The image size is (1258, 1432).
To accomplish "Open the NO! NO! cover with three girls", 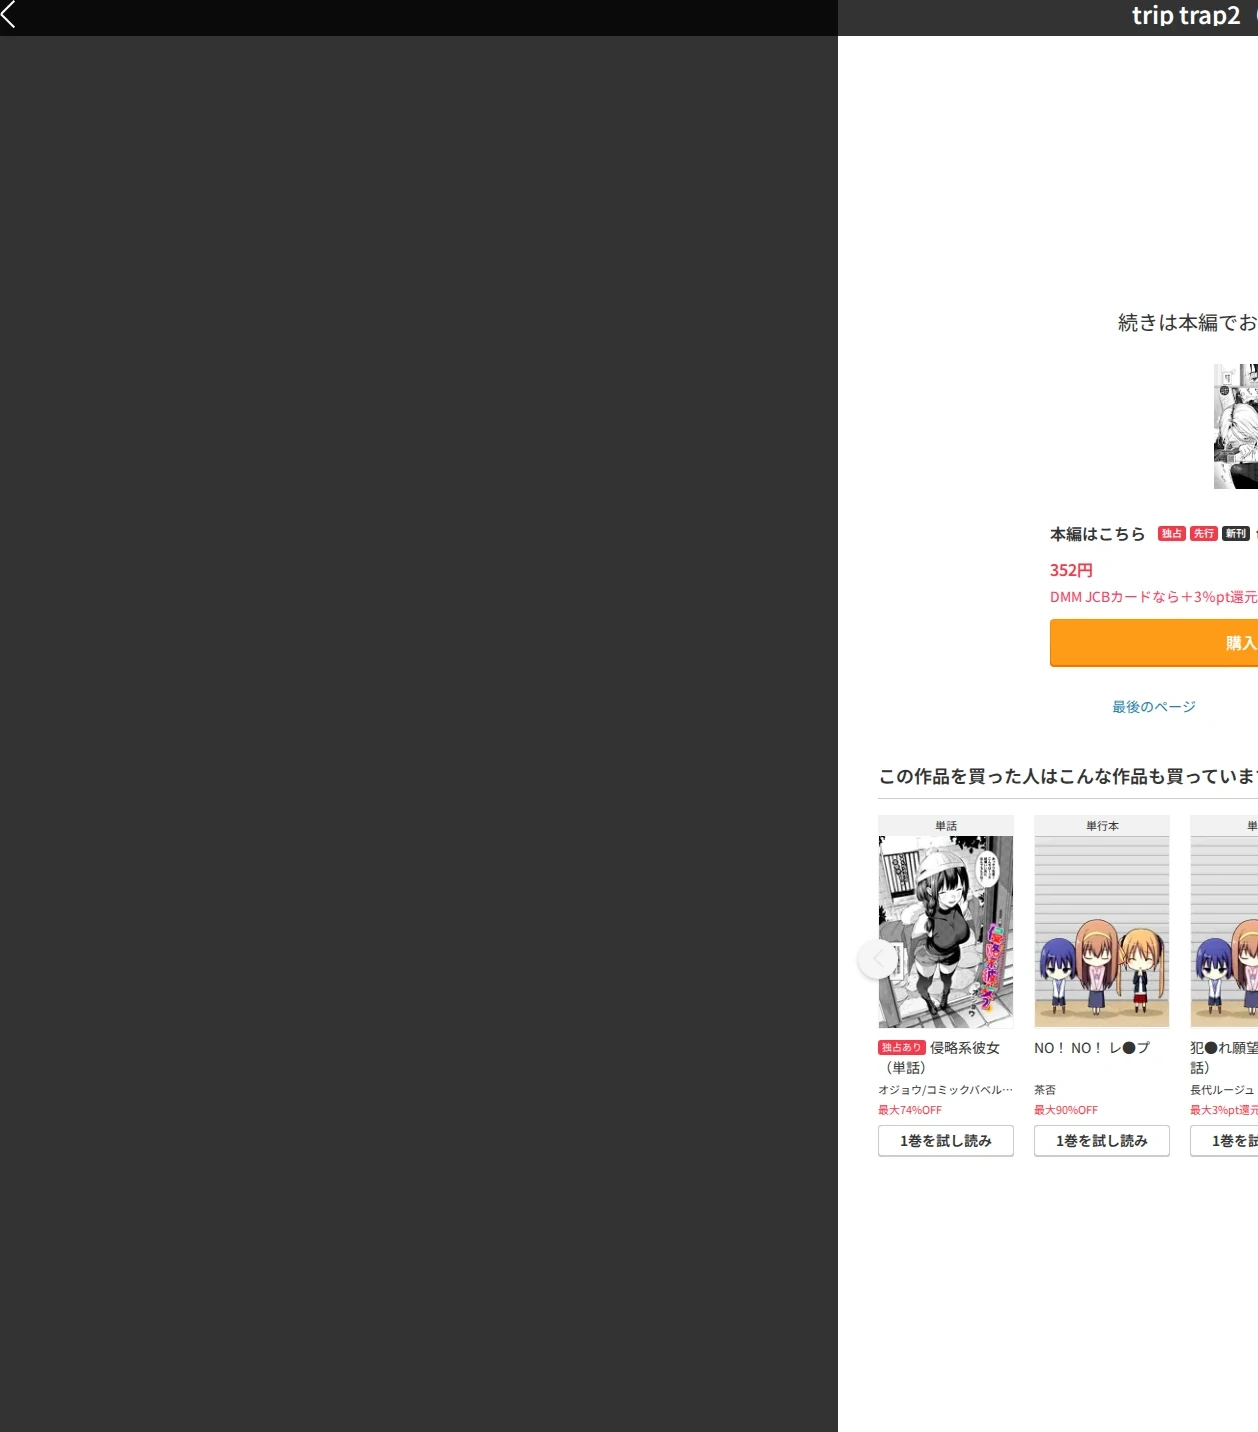I will tap(1102, 932).
